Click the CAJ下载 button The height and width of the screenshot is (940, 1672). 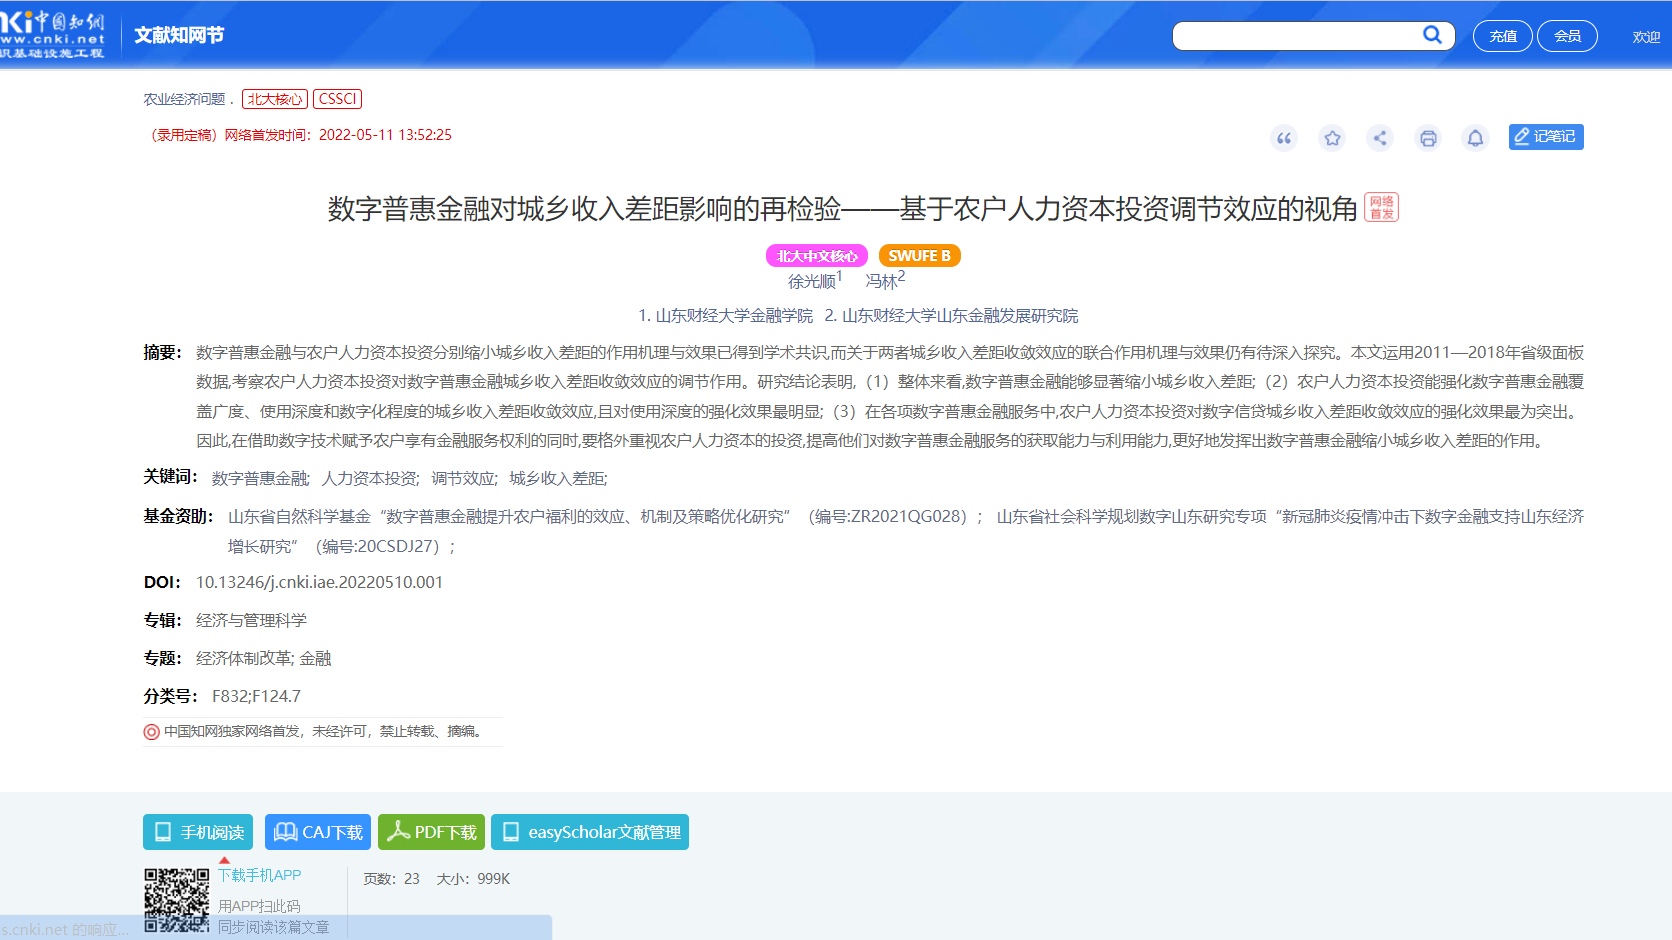click(318, 832)
